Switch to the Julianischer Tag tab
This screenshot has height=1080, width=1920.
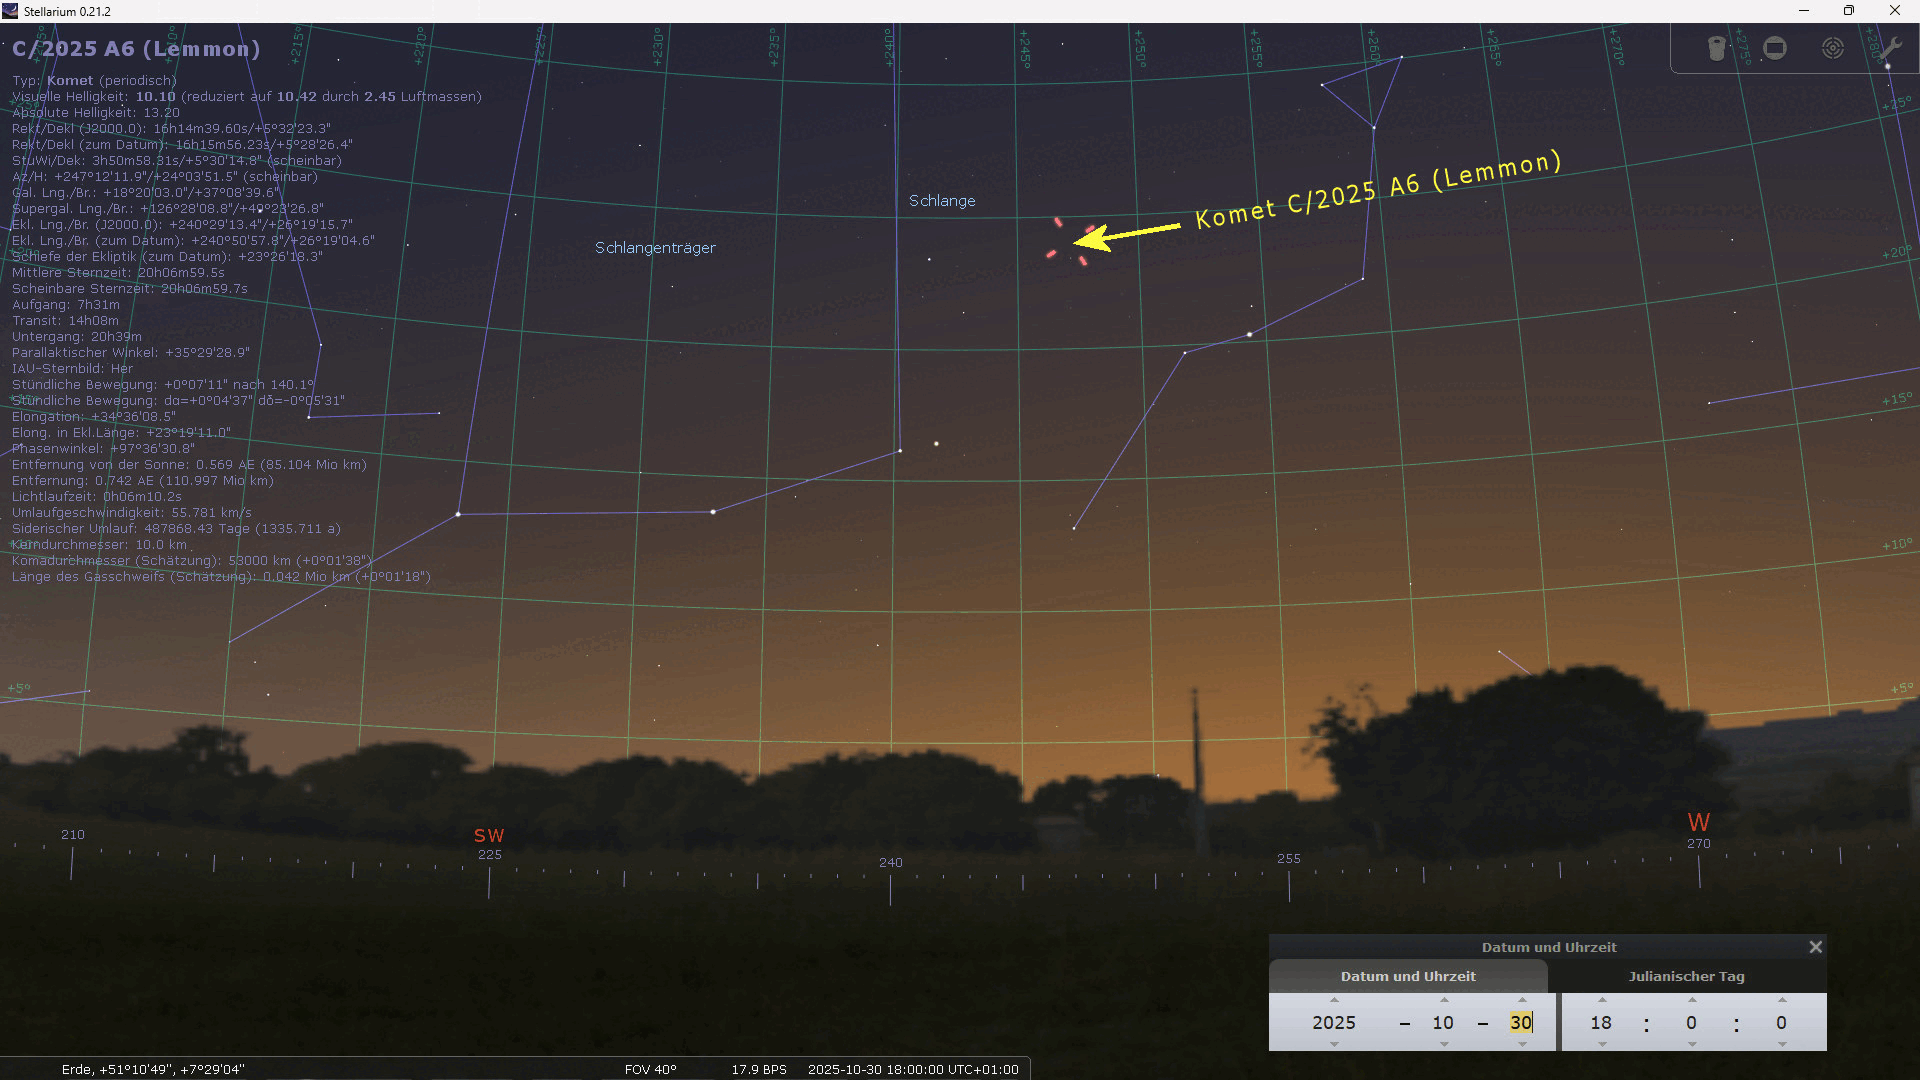[1686, 976]
